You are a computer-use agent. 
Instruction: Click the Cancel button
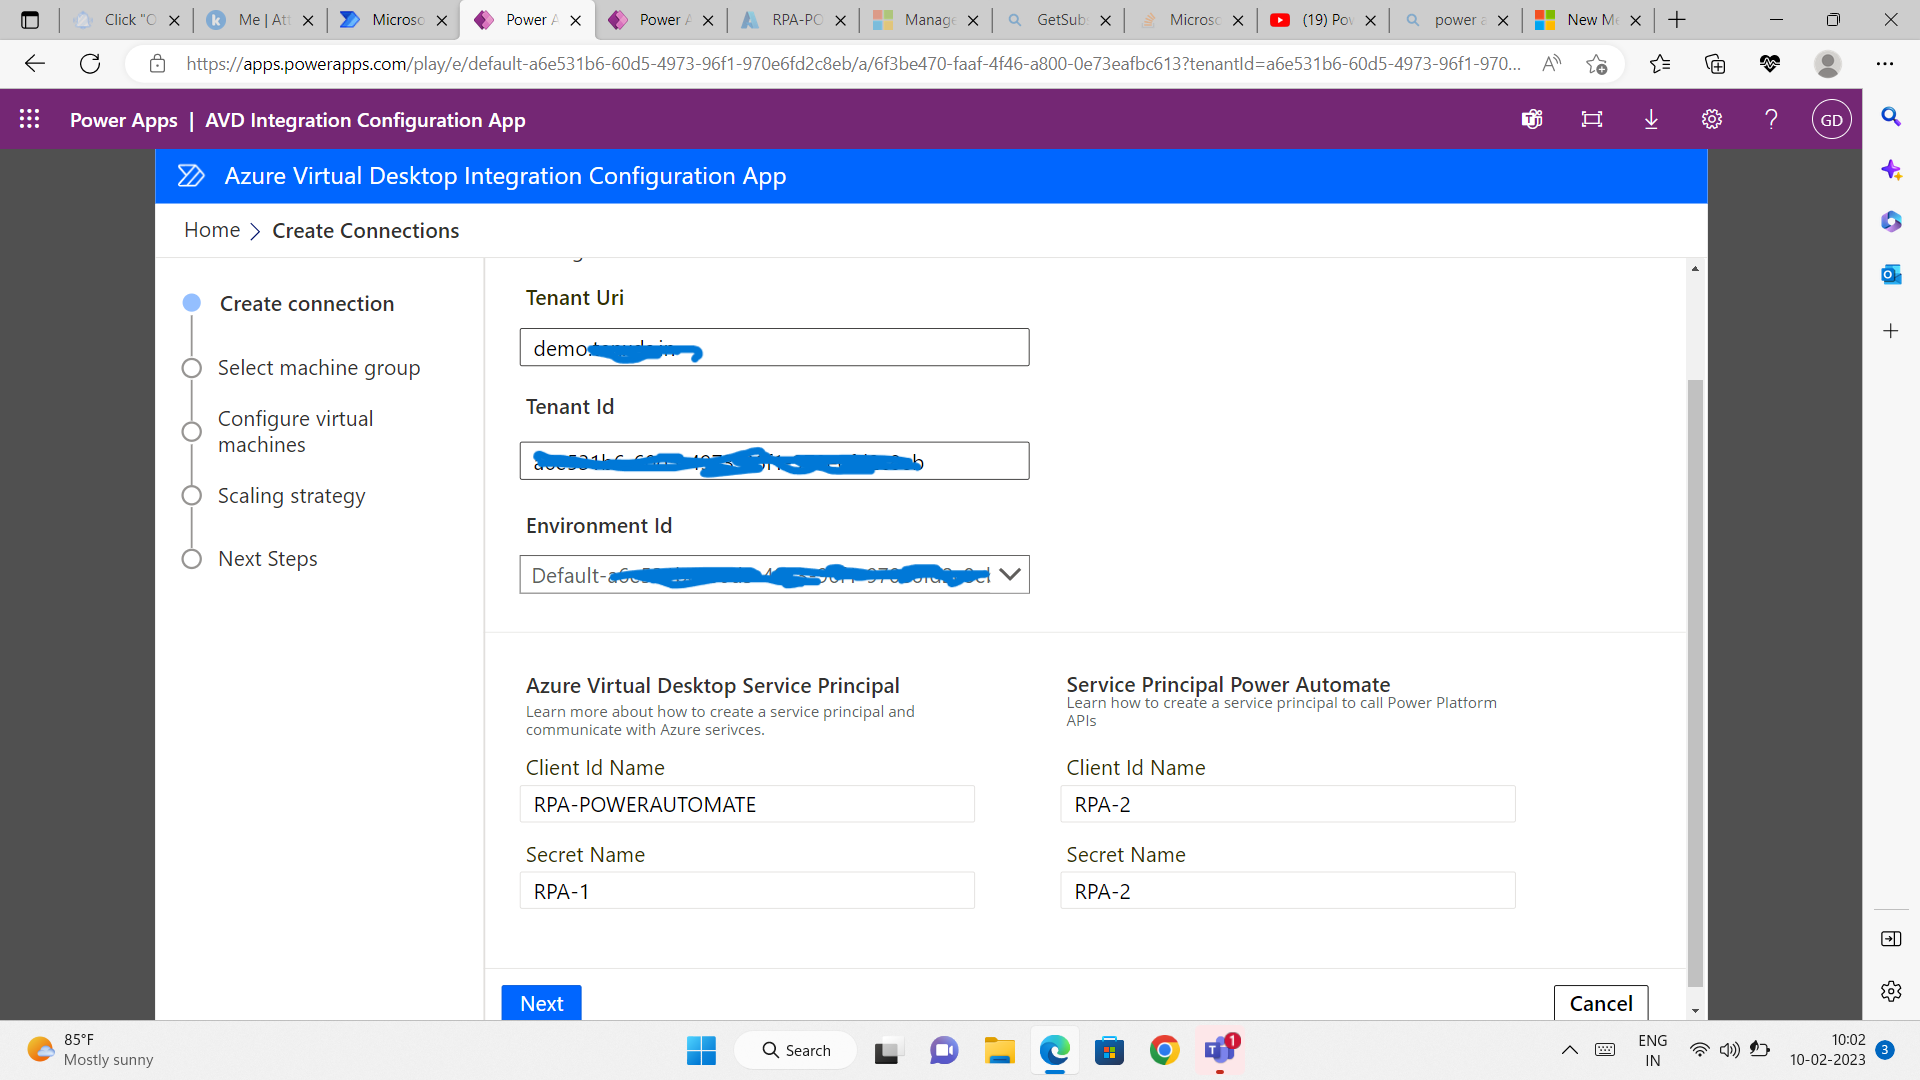[x=1601, y=1003]
